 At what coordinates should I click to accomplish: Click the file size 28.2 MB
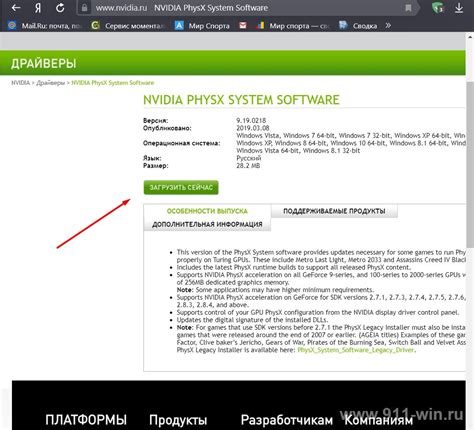pyautogui.click(x=248, y=166)
